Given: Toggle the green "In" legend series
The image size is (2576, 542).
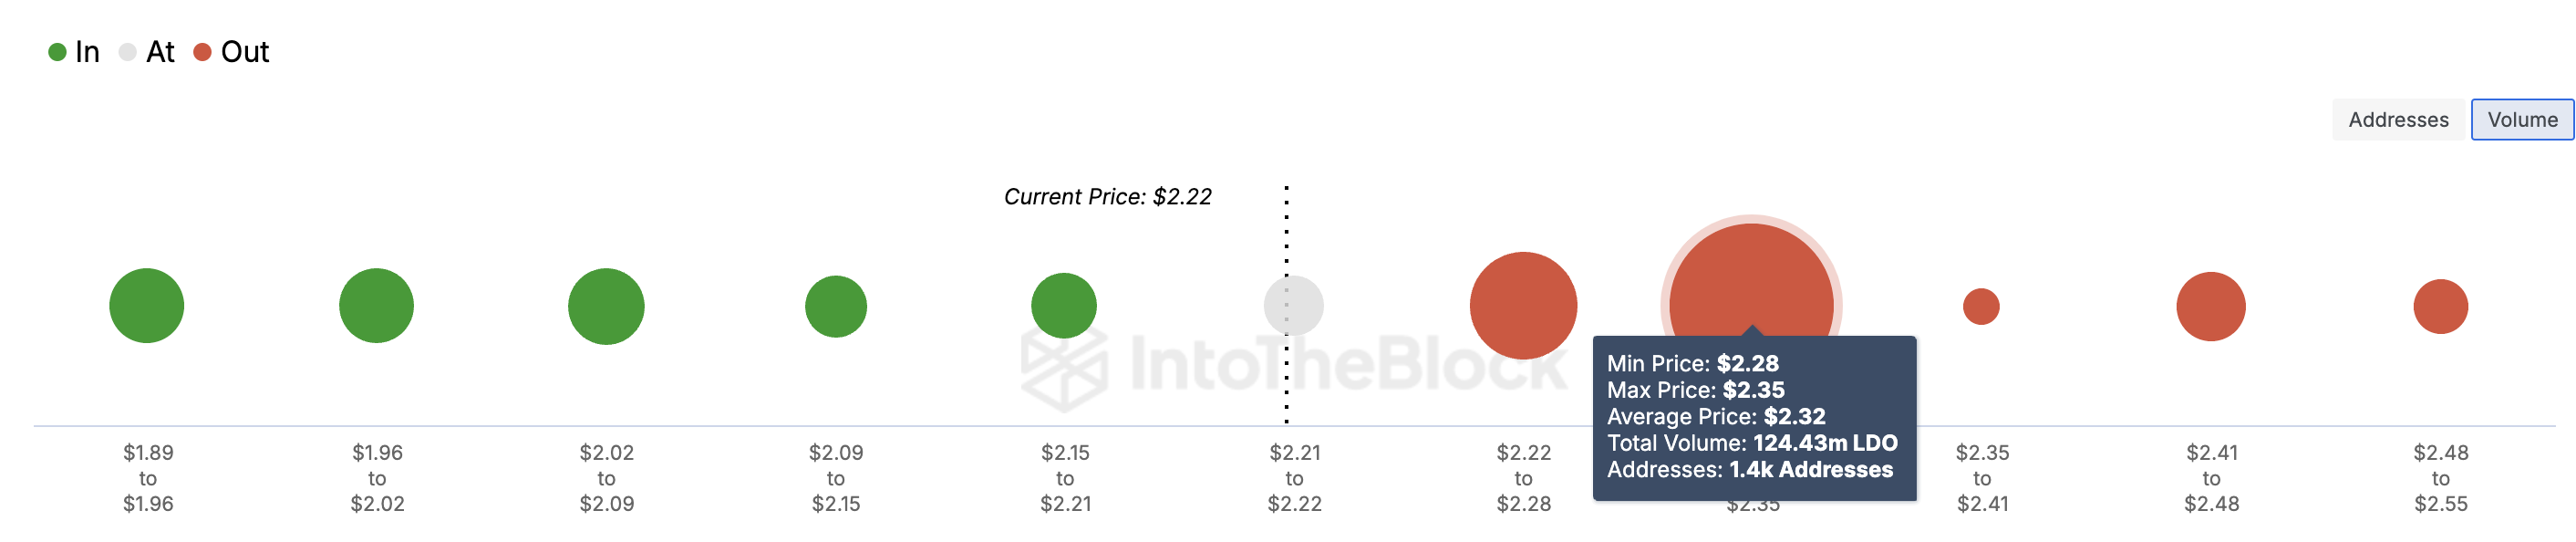Looking at the screenshot, I should point(74,52).
